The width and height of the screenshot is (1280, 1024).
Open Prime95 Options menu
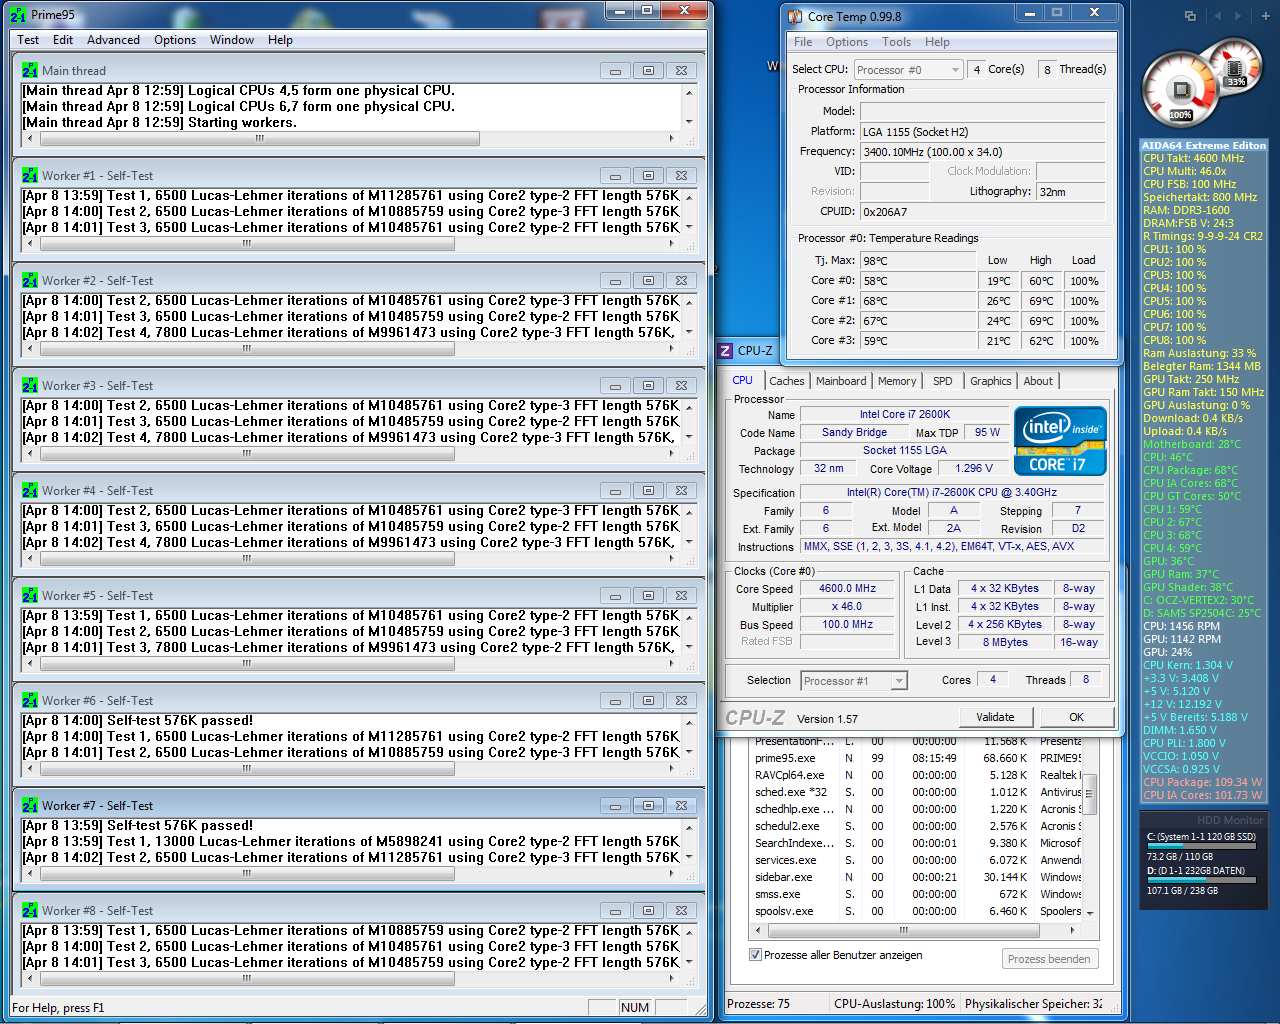coord(175,40)
